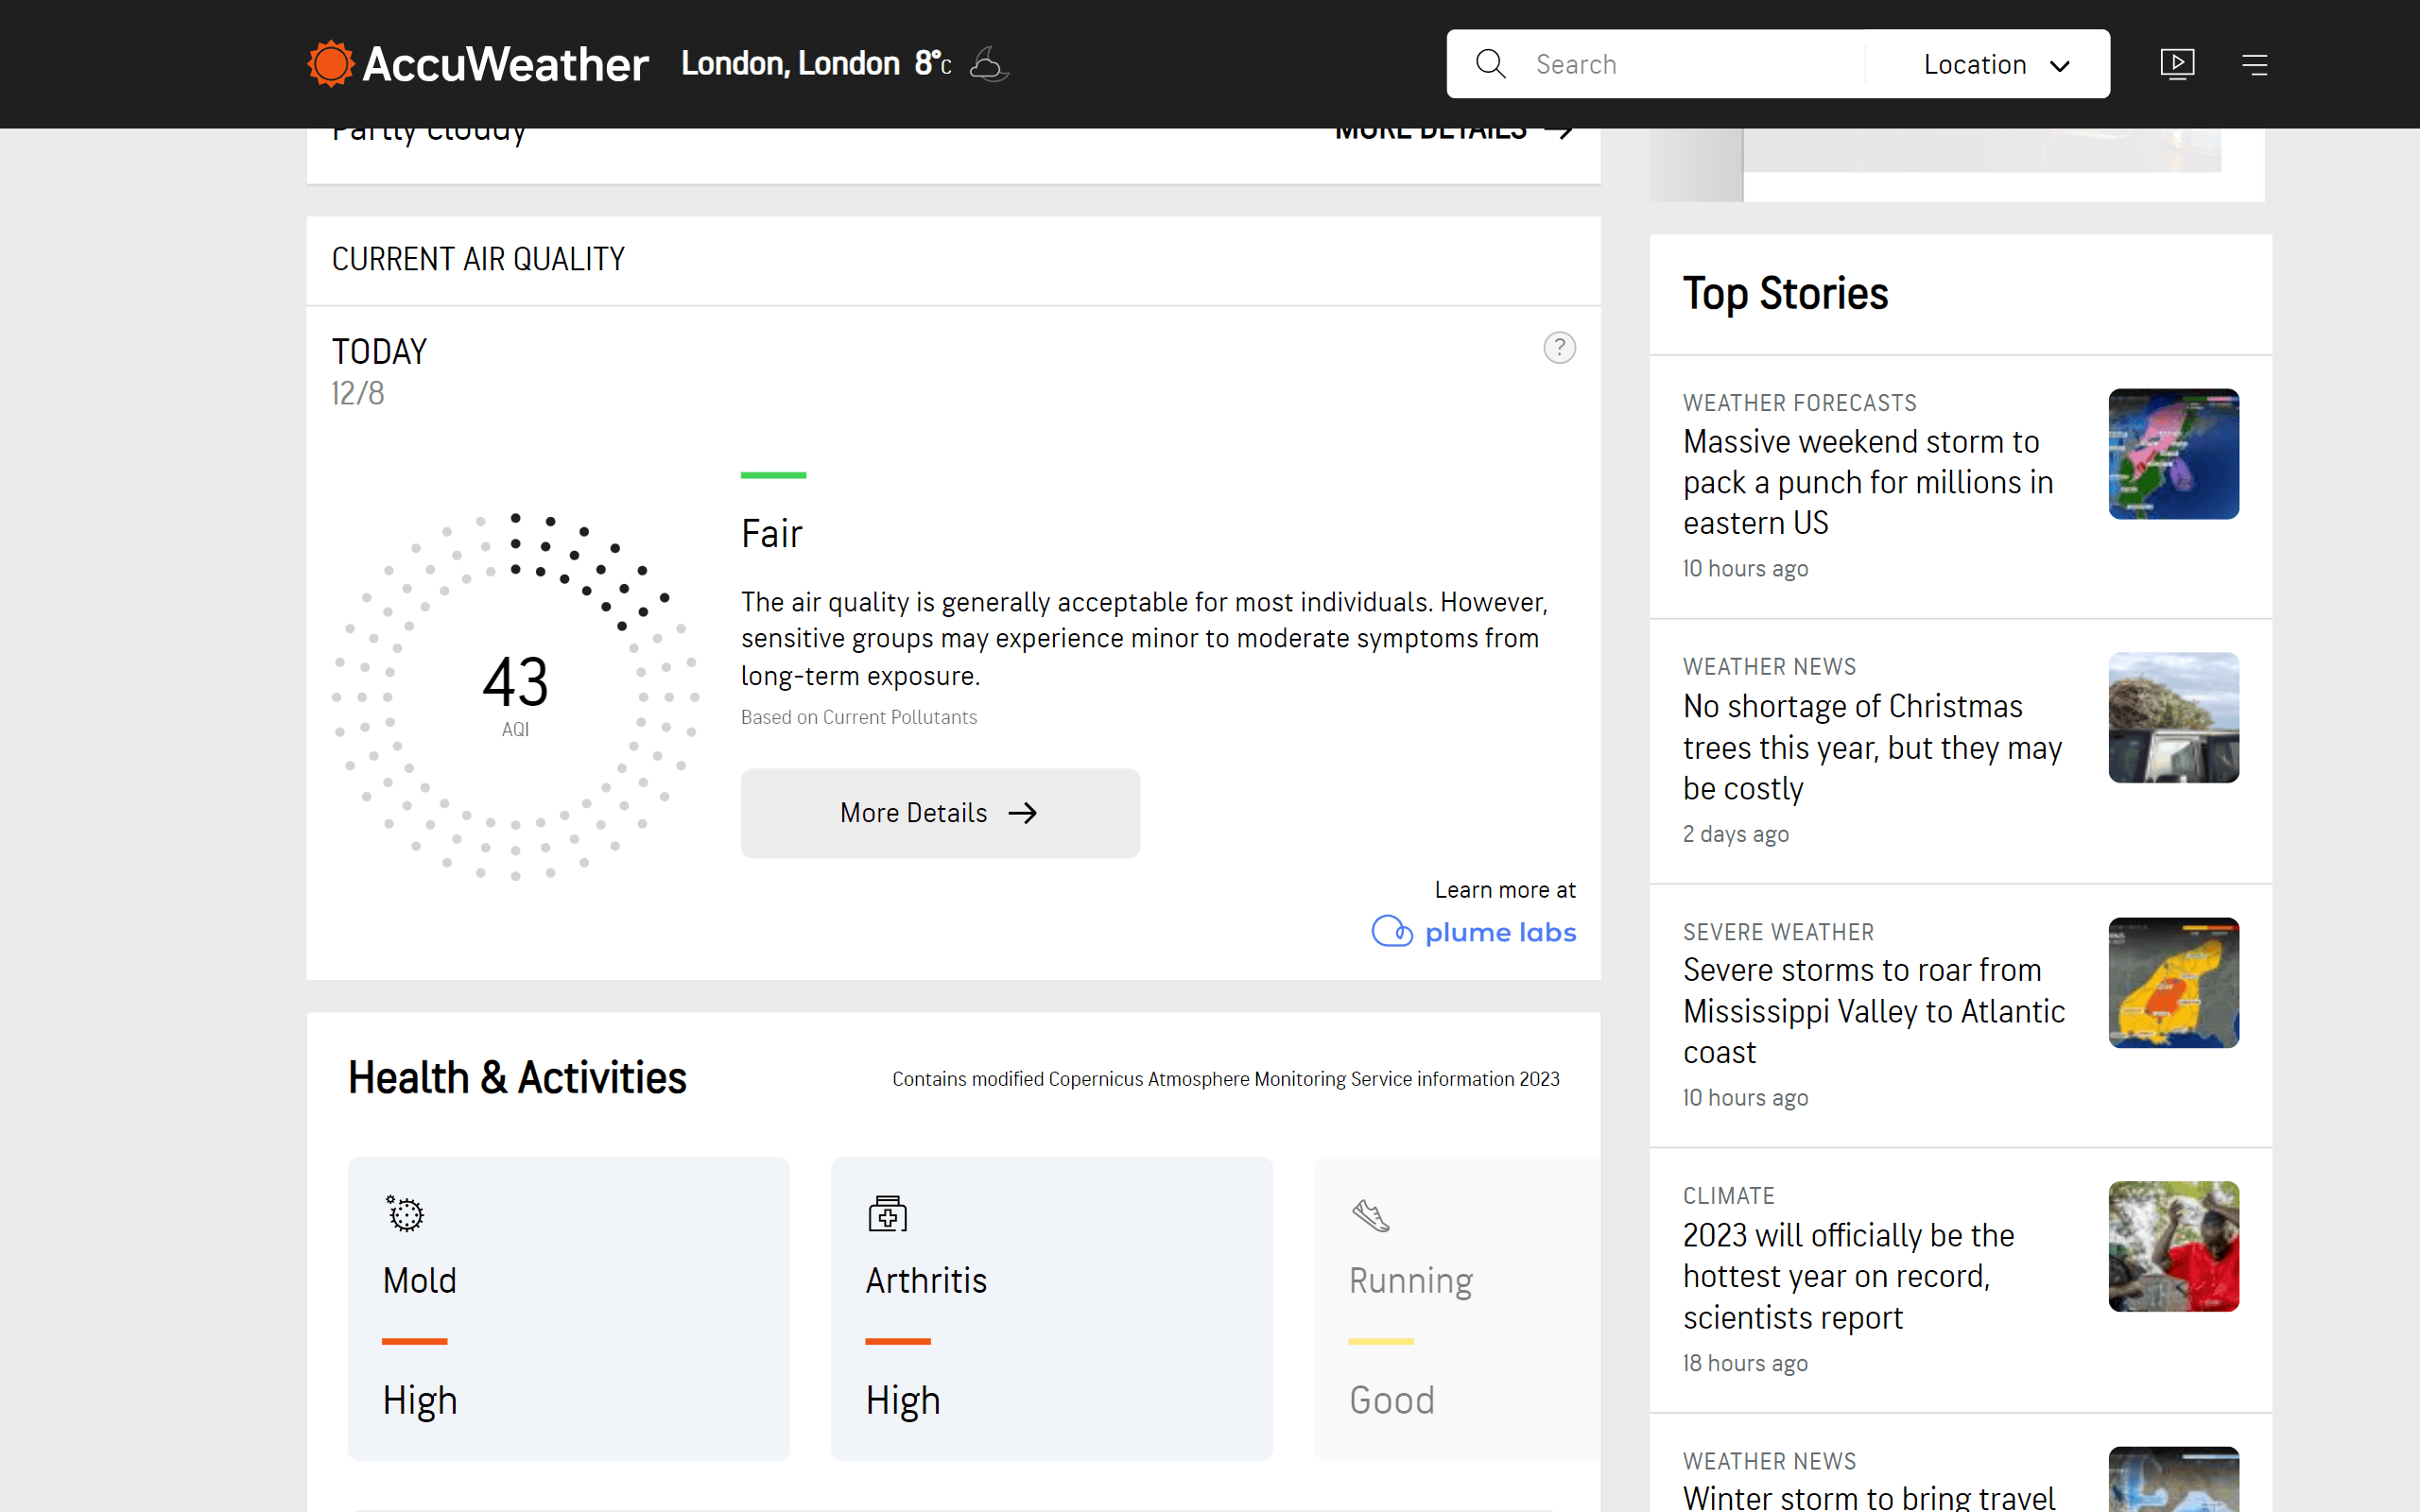The width and height of the screenshot is (2420, 1512).
Task: Click the air quality help question mark toggle
Action: 1560,349
